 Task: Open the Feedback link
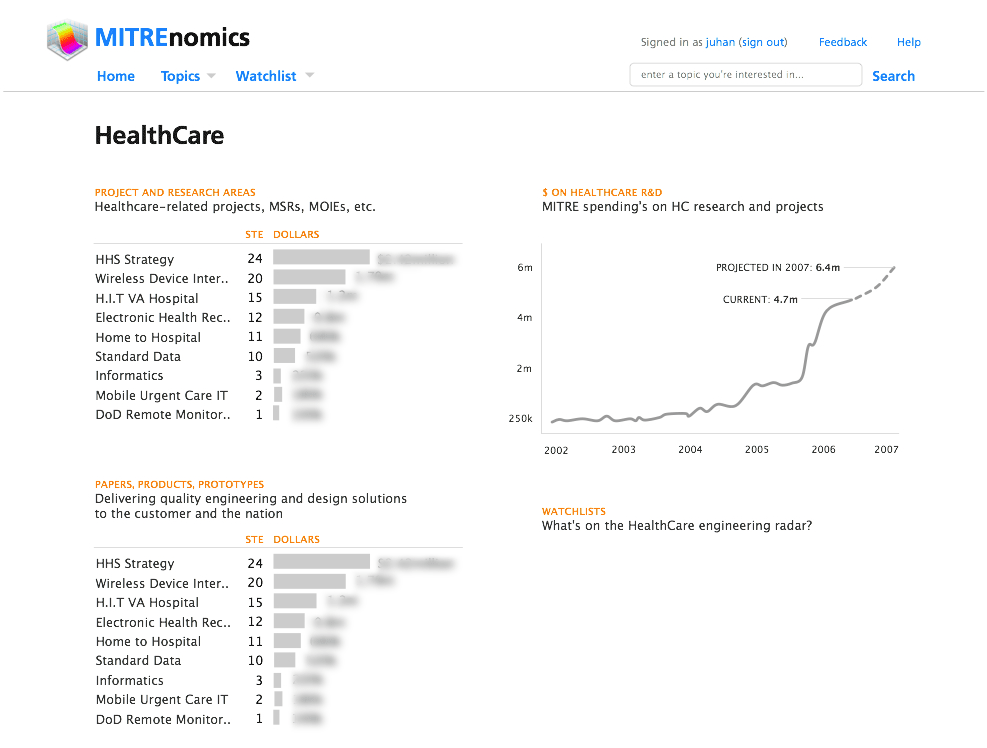click(843, 42)
